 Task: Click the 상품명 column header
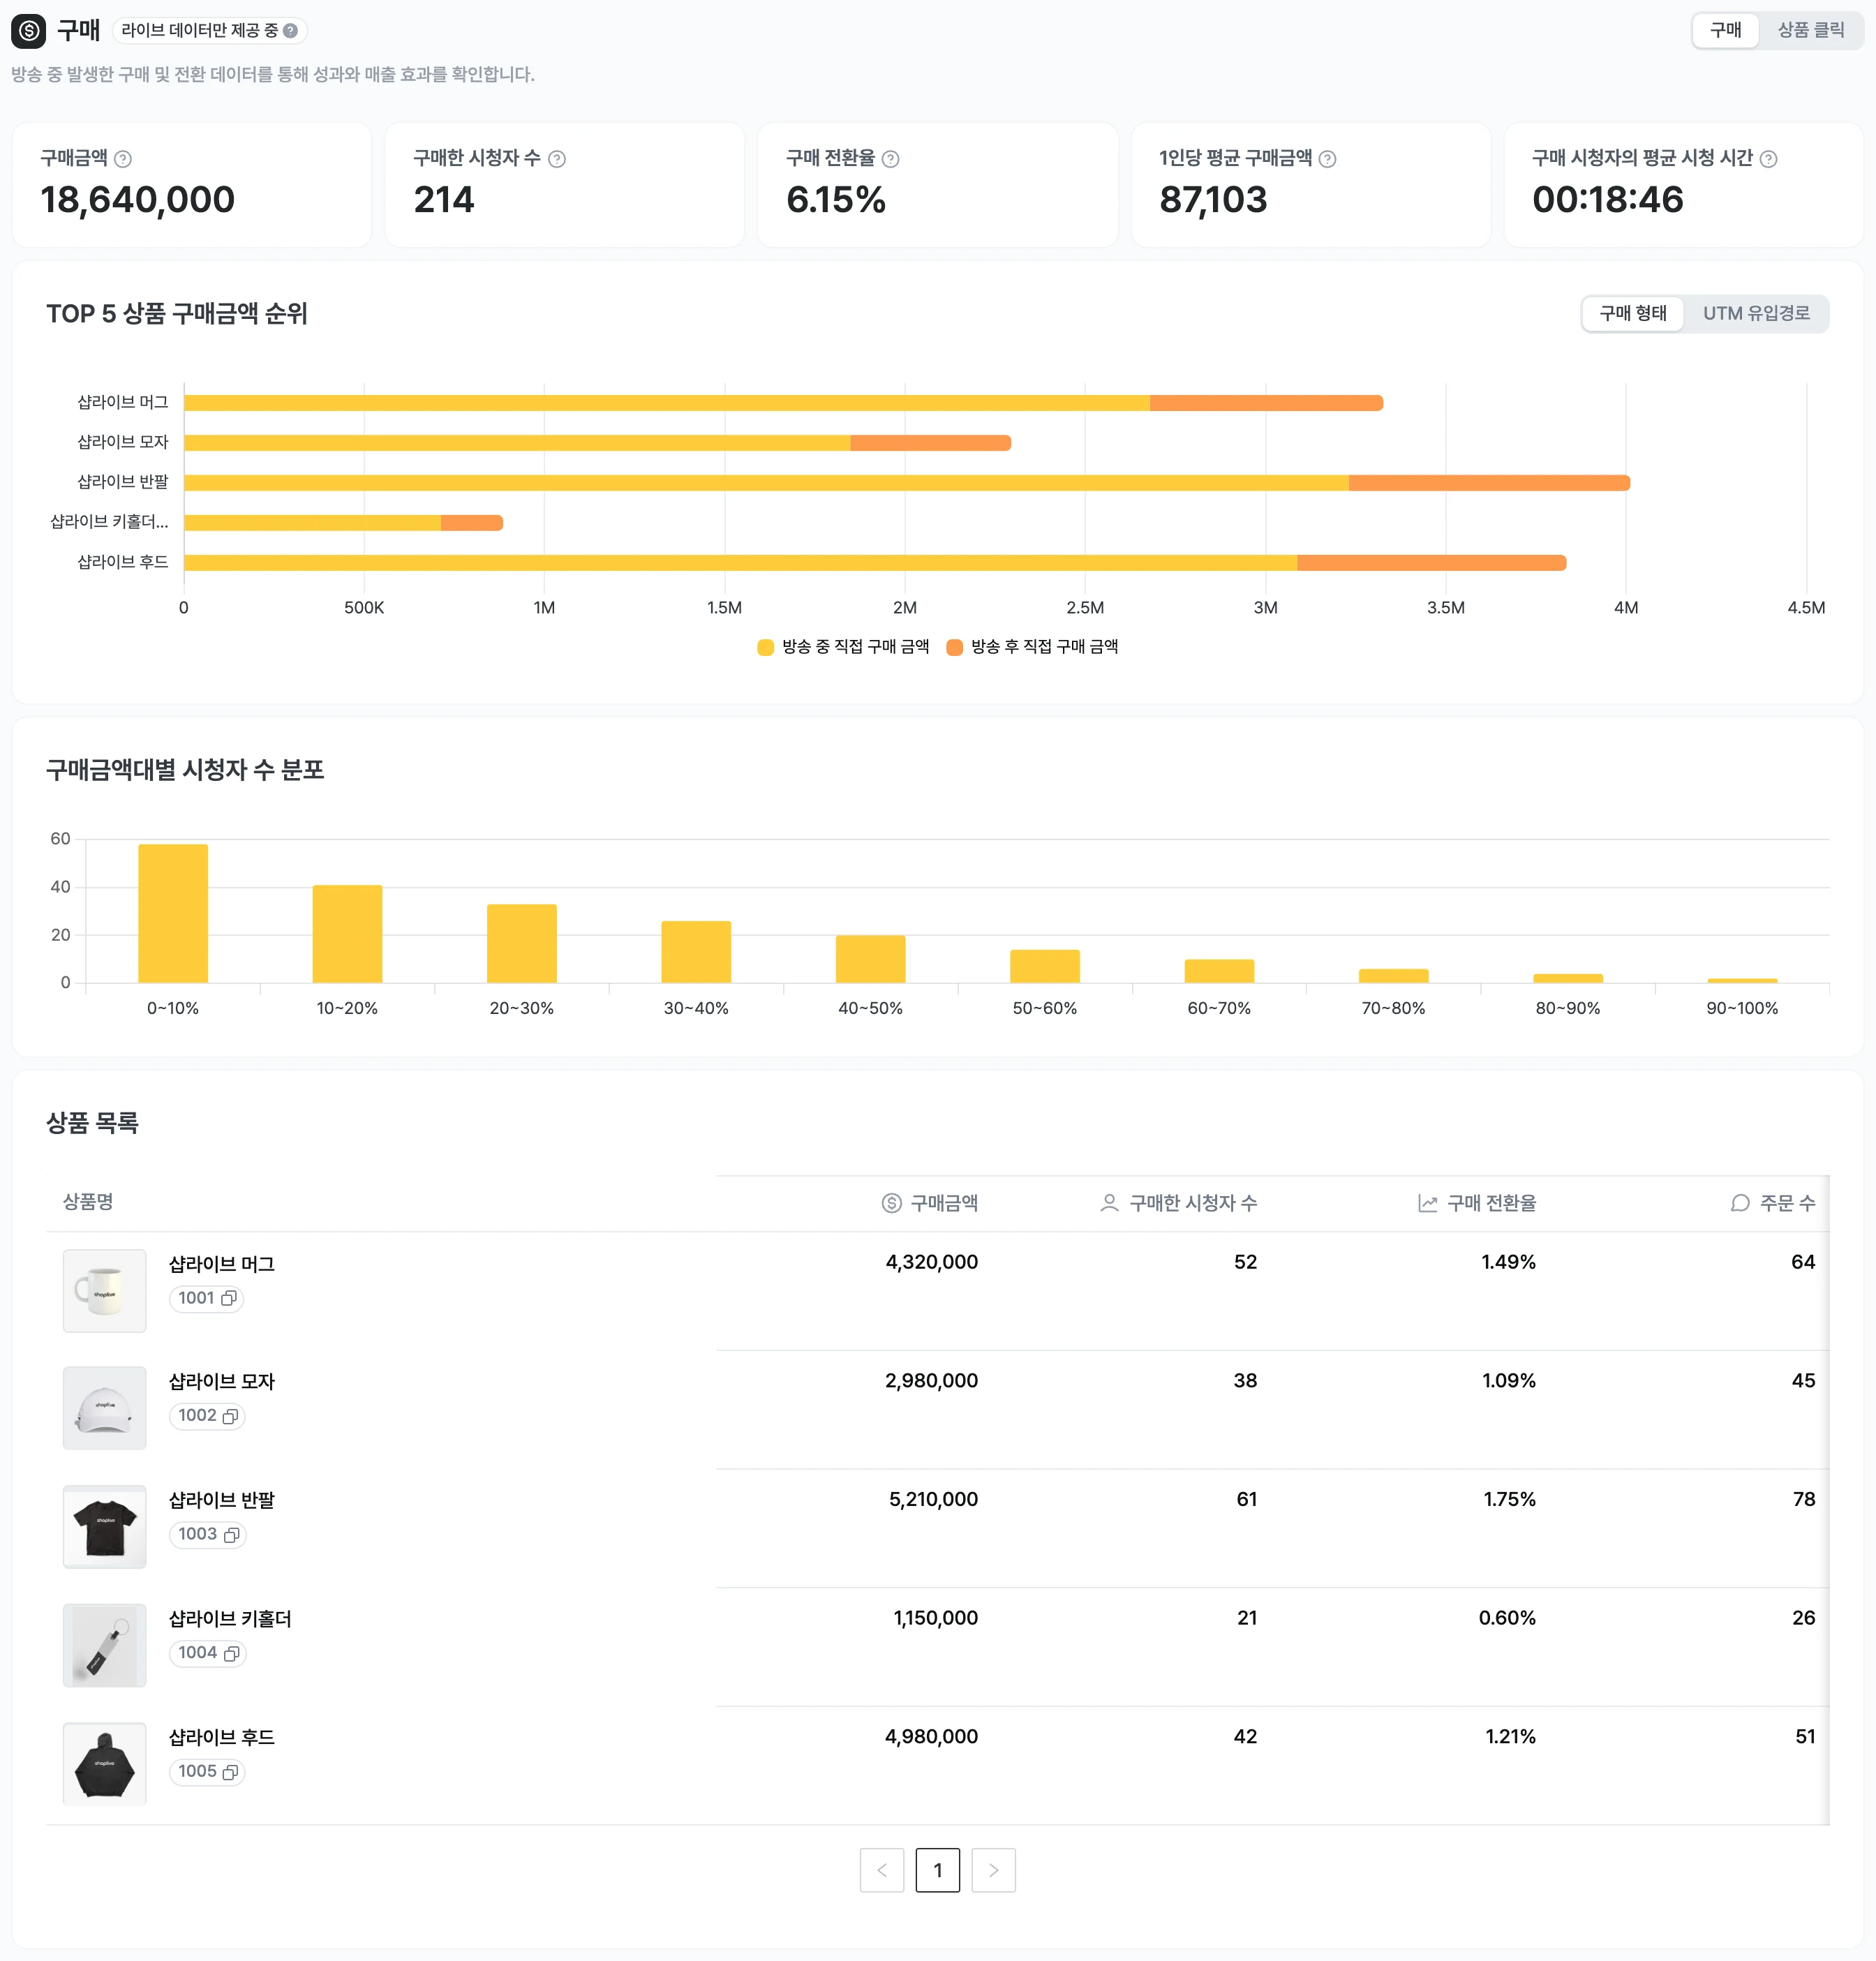(88, 1202)
